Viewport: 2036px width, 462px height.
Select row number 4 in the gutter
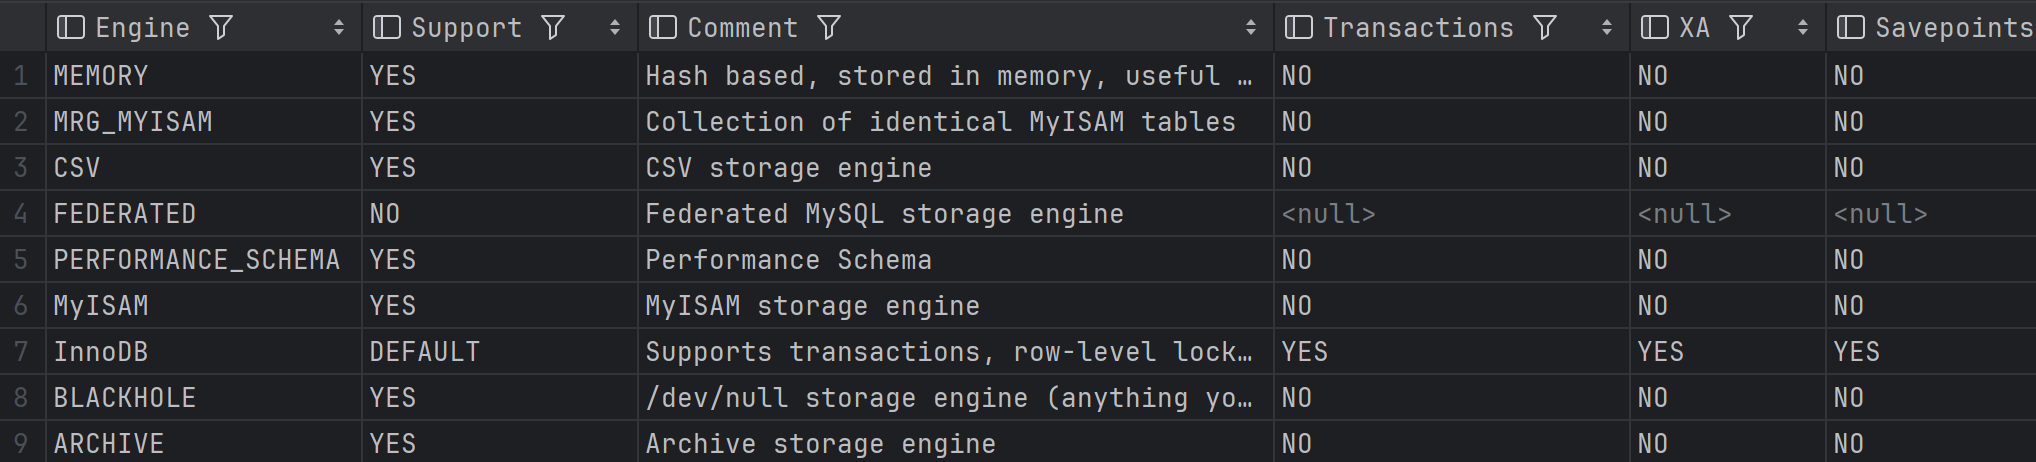tap(22, 214)
